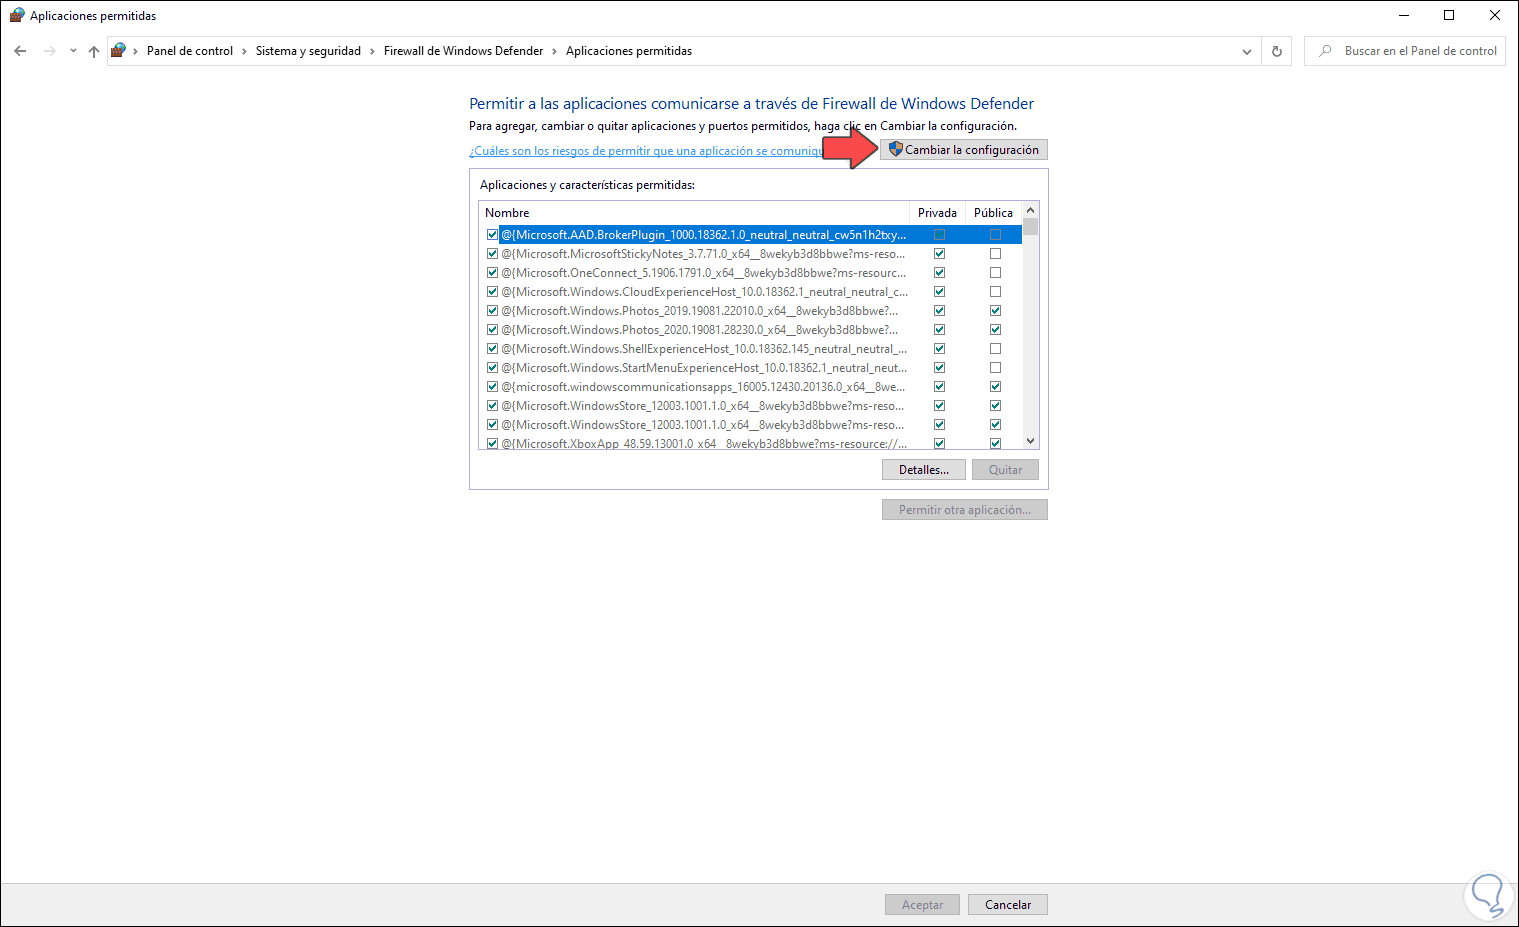Image resolution: width=1519 pixels, height=927 pixels.
Task: Toggle Privada for ShellExperienceHost
Action: pyautogui.click(x=939, y=349)
